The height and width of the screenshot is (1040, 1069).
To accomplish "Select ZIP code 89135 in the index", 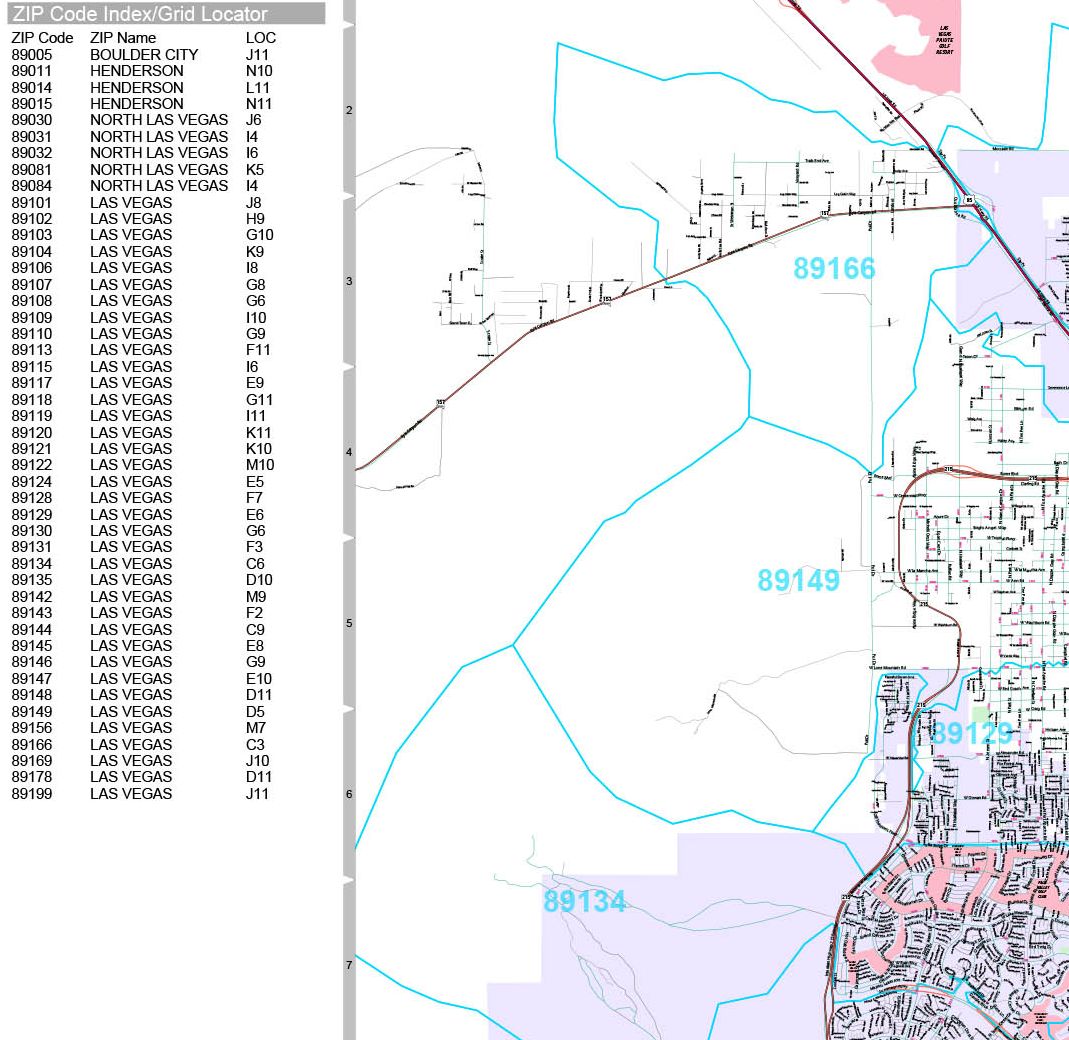I will point(32,580).
